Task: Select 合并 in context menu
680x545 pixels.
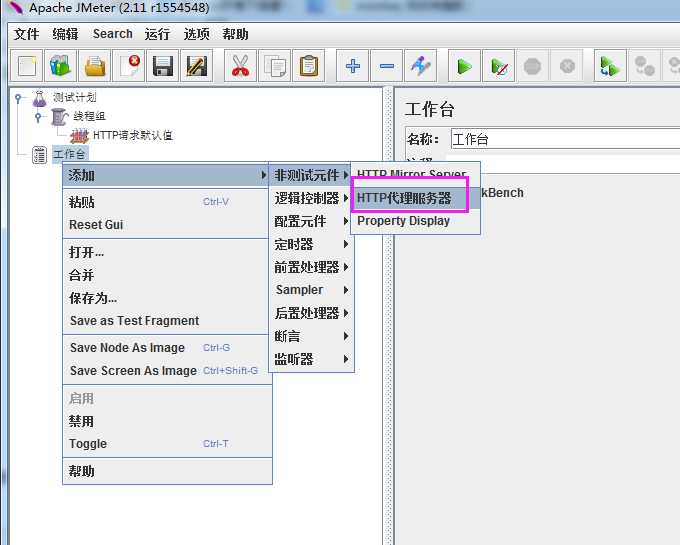Action: click(x=167, y=275)
